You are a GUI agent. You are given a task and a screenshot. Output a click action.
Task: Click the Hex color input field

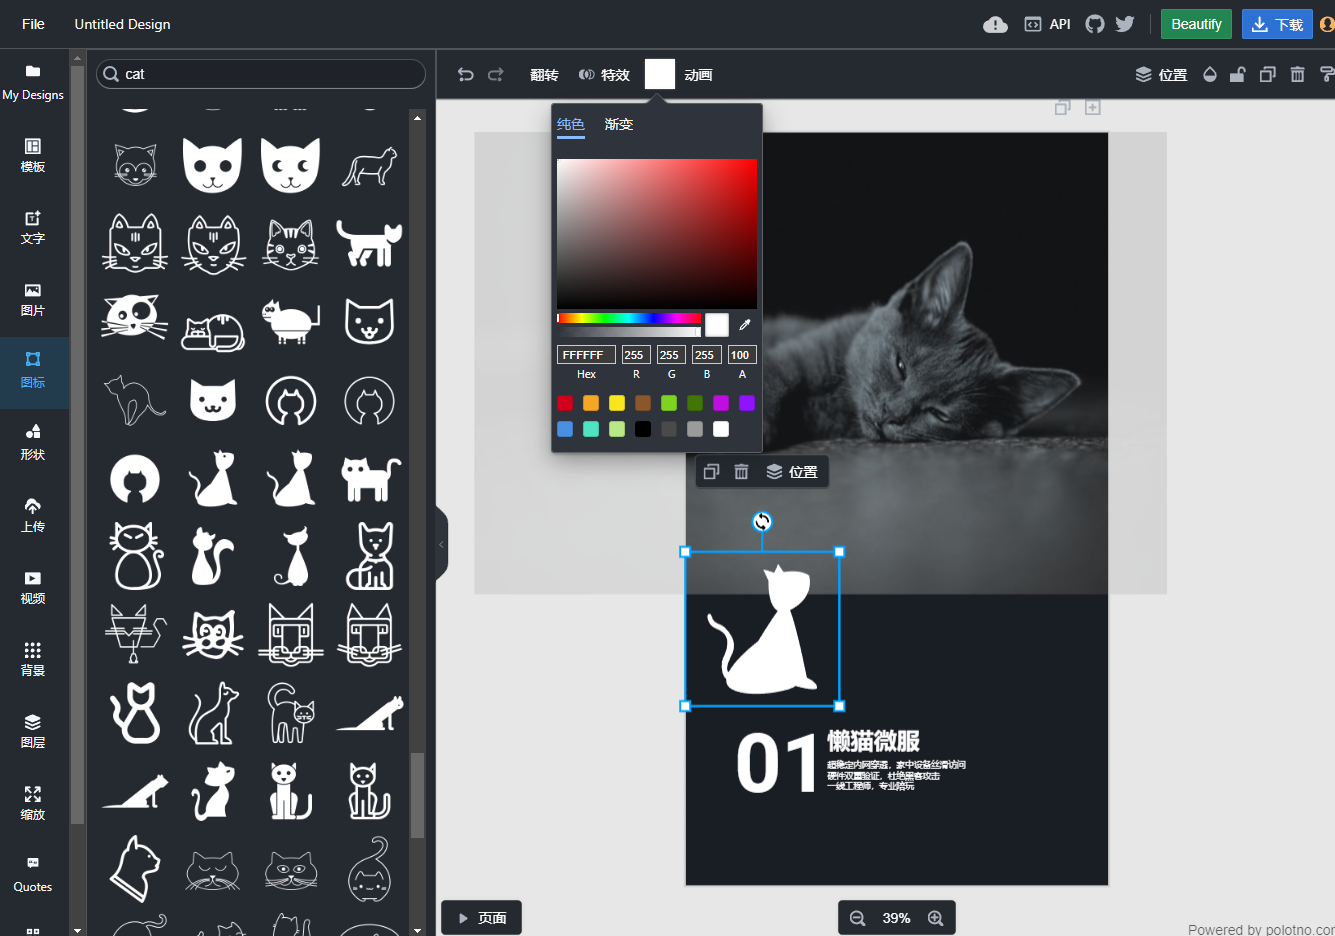pyautogui.click(x=586, y=355)
